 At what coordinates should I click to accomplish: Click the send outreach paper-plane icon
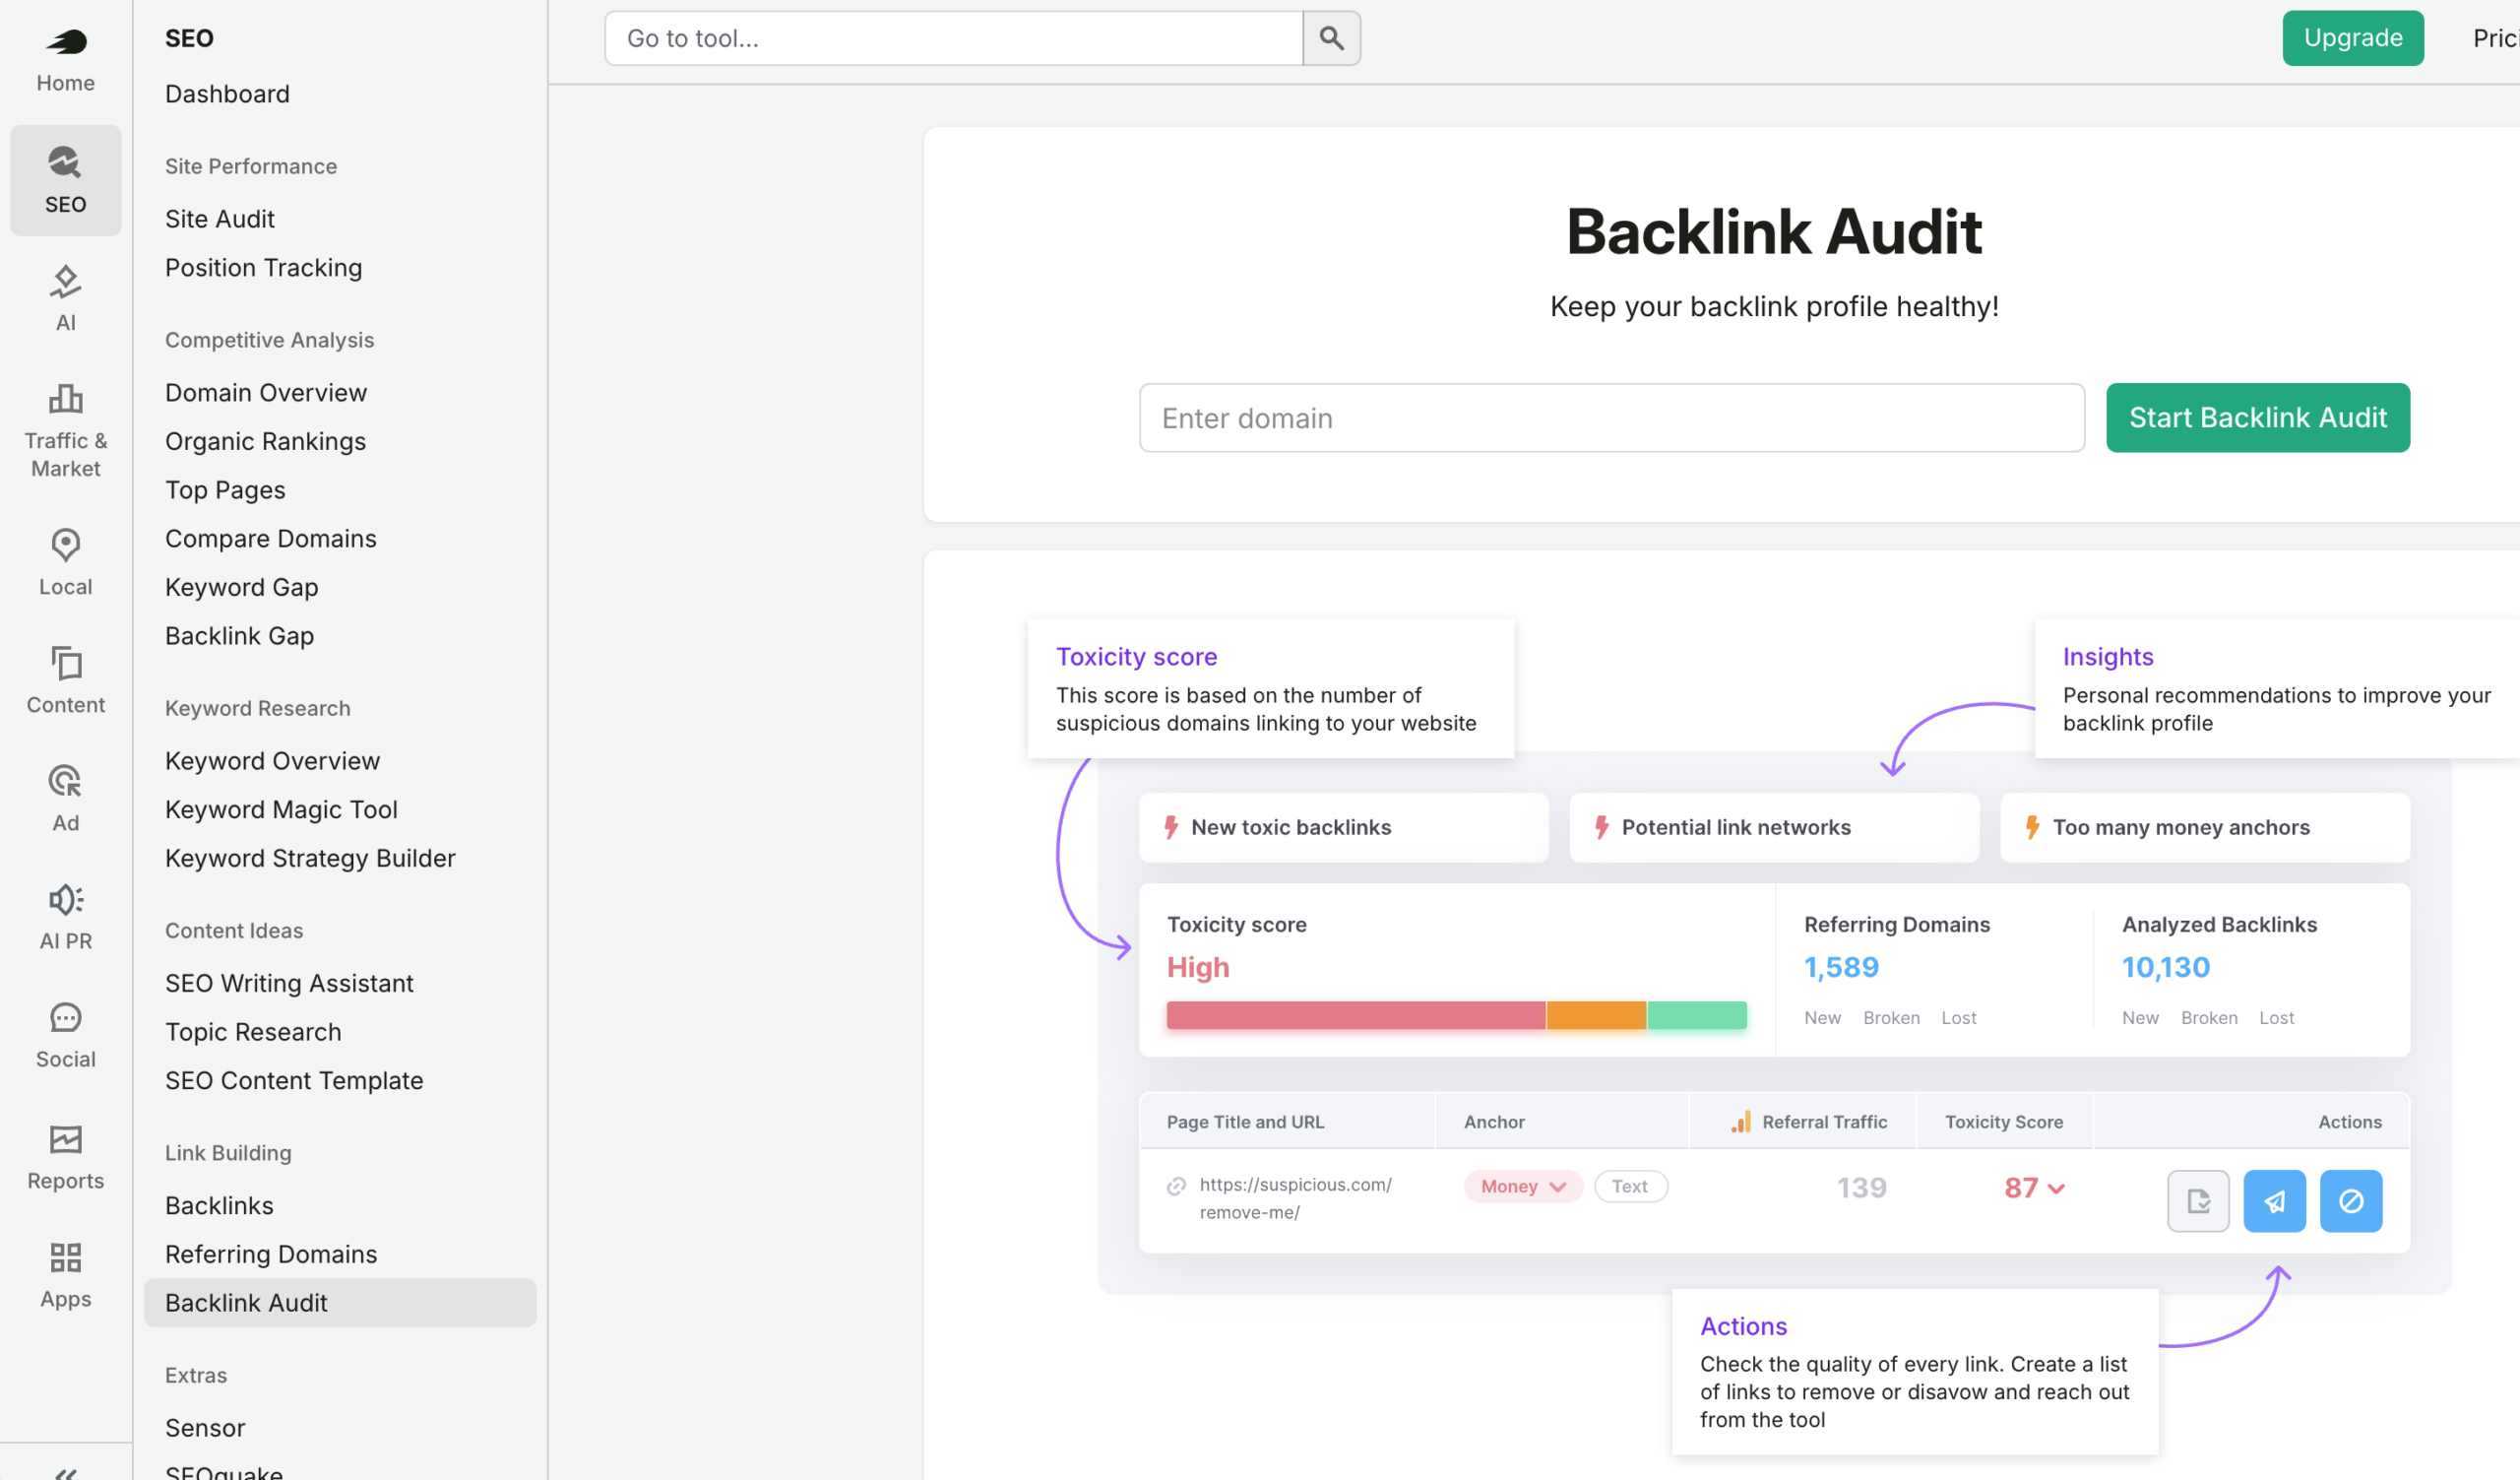click(2274, 1201)
